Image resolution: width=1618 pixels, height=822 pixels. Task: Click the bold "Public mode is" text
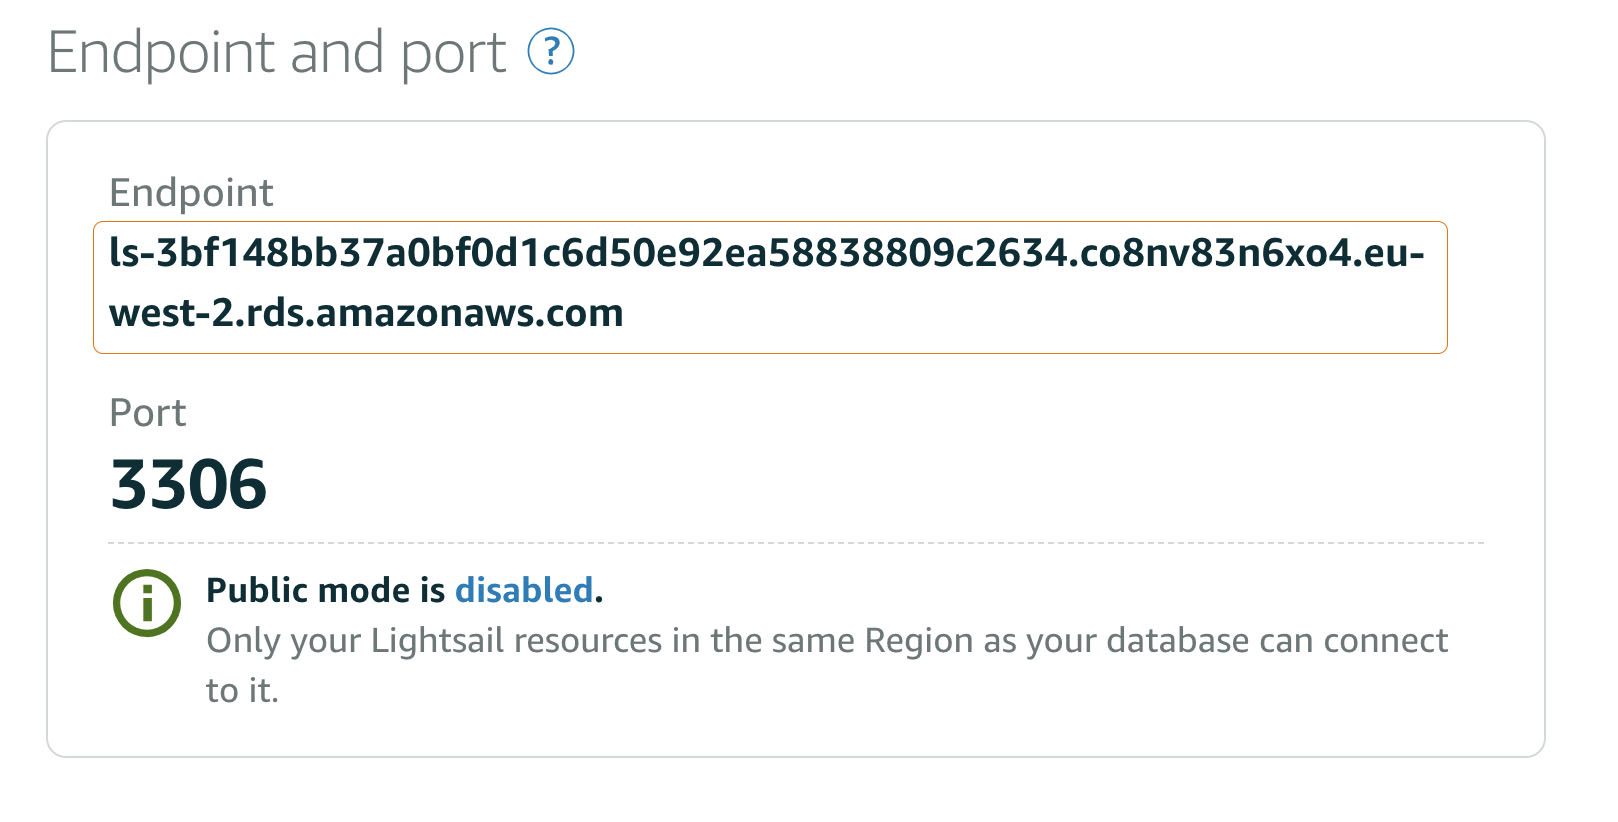click(325, 590)
